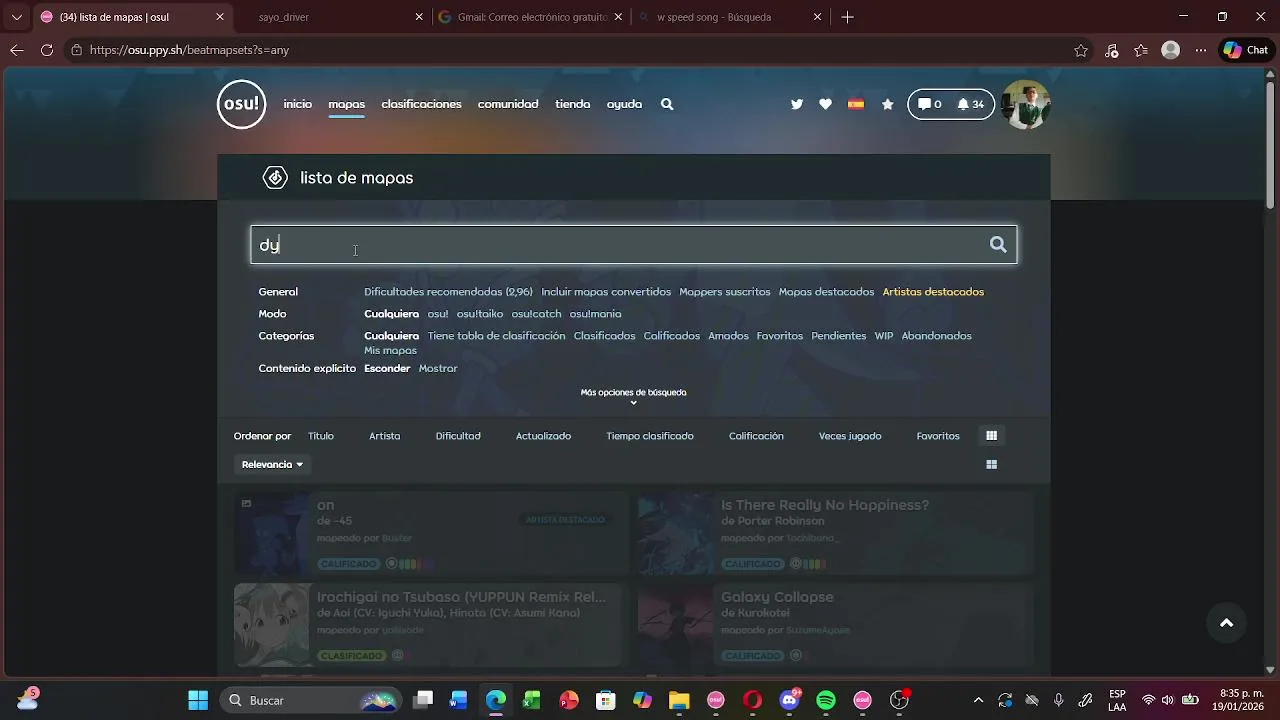Viewport: 1280px width, 720px height.
Task: Switch to the compact grid view icon
Action: [x=992, y=465]
